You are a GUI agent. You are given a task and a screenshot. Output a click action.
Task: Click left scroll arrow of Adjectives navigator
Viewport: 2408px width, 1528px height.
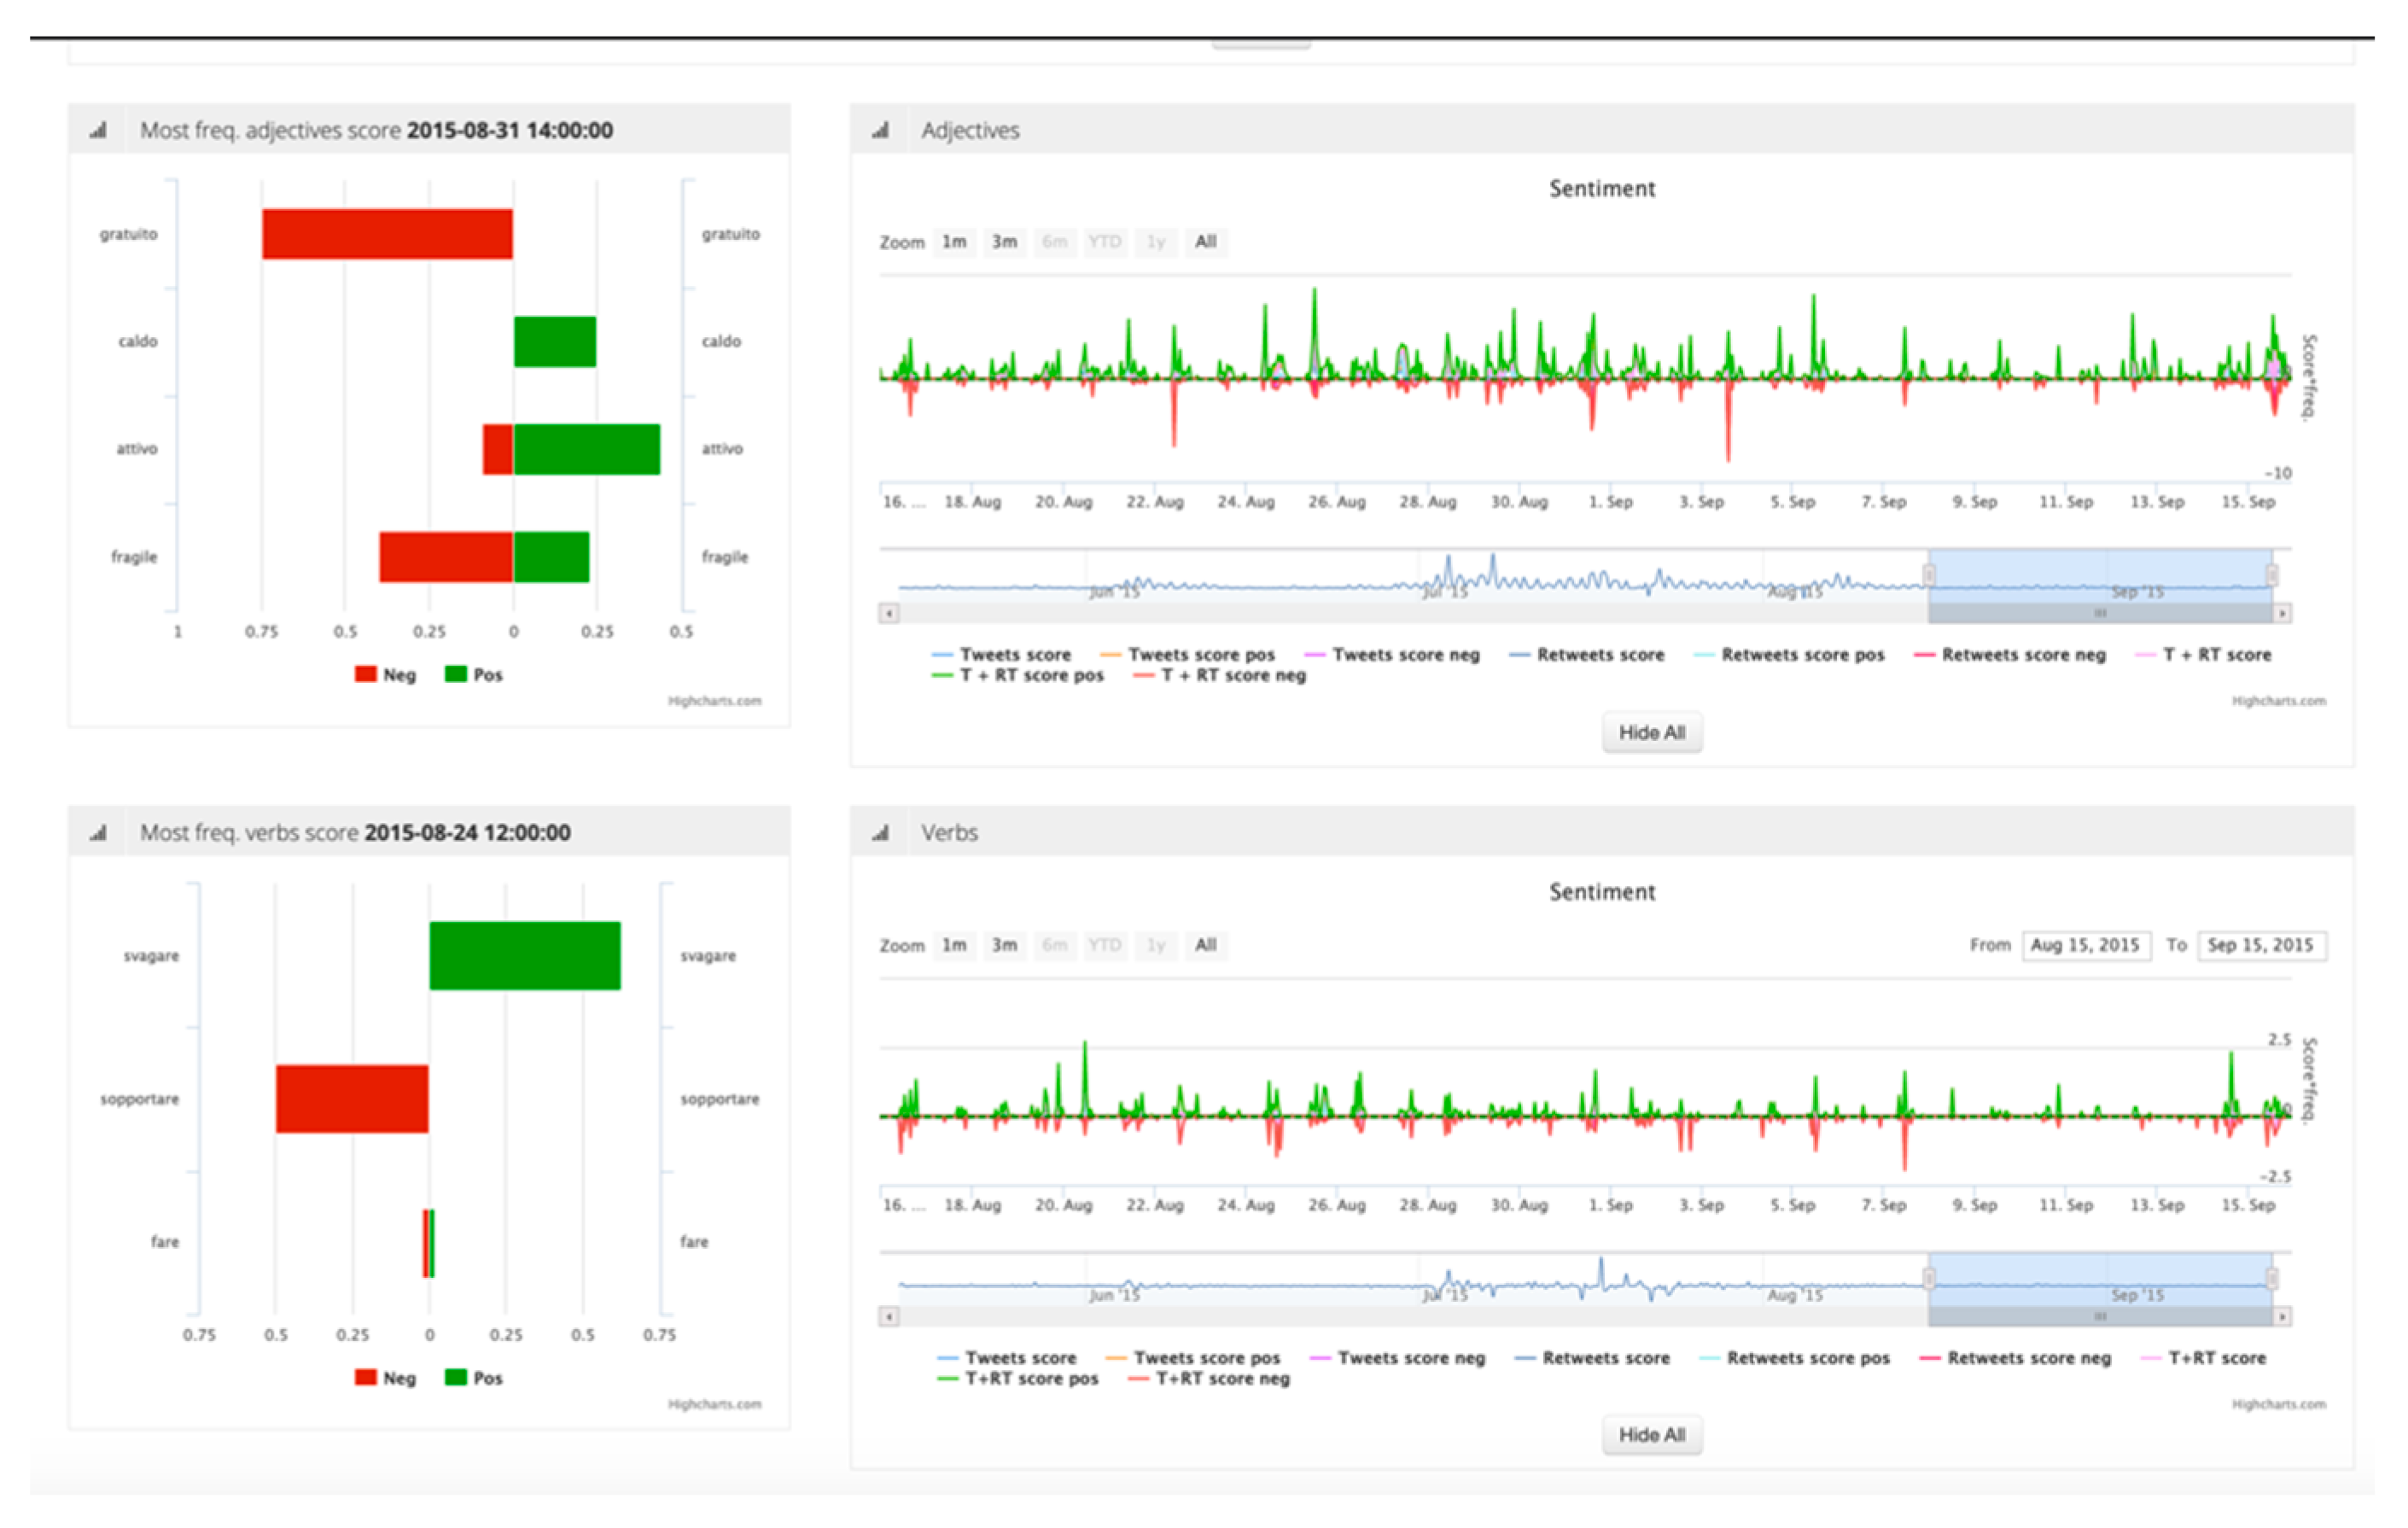click(889, 613)
